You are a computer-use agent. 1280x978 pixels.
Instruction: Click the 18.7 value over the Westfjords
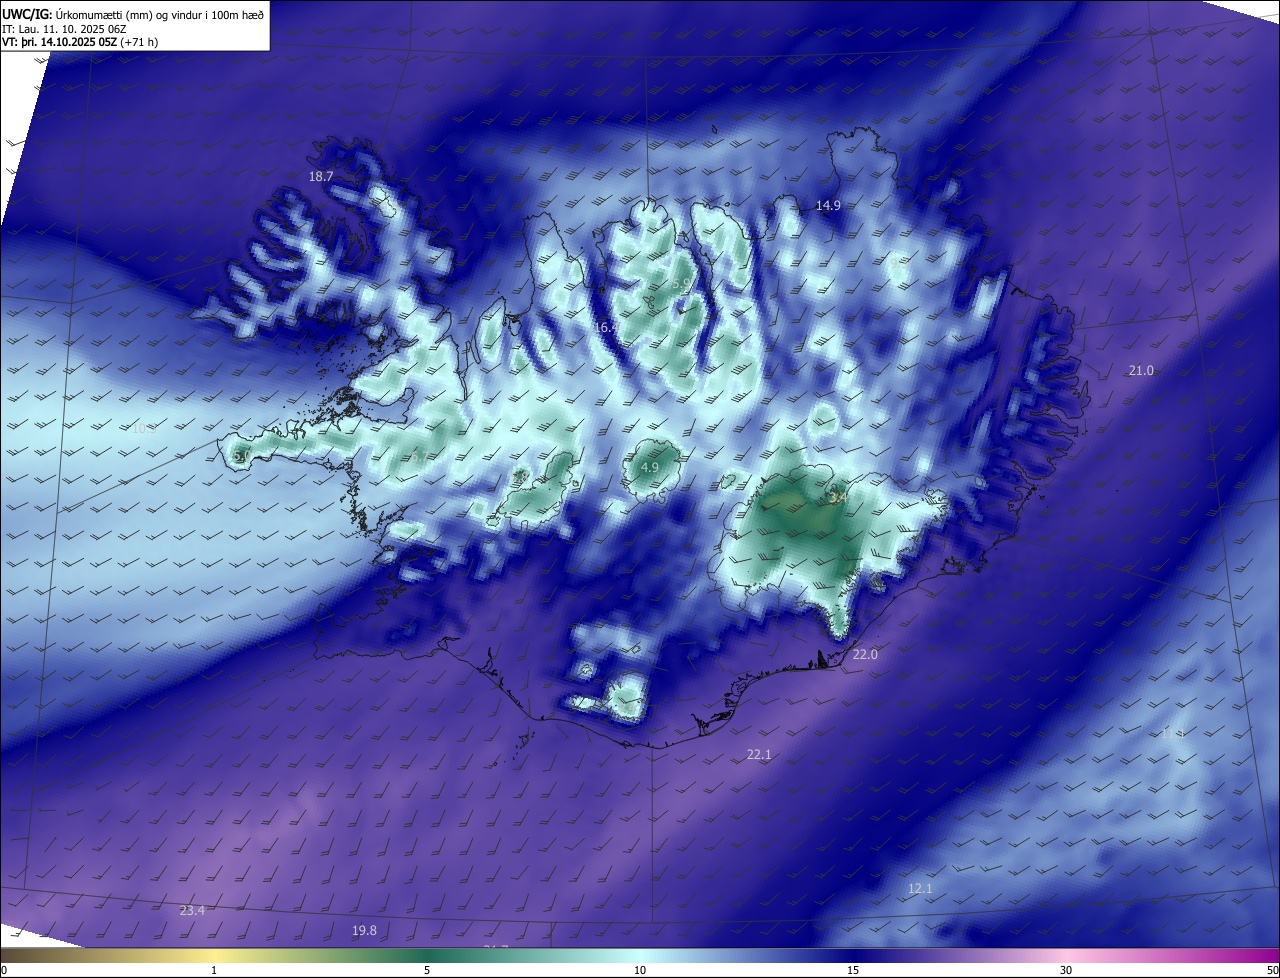pos(321,176)
